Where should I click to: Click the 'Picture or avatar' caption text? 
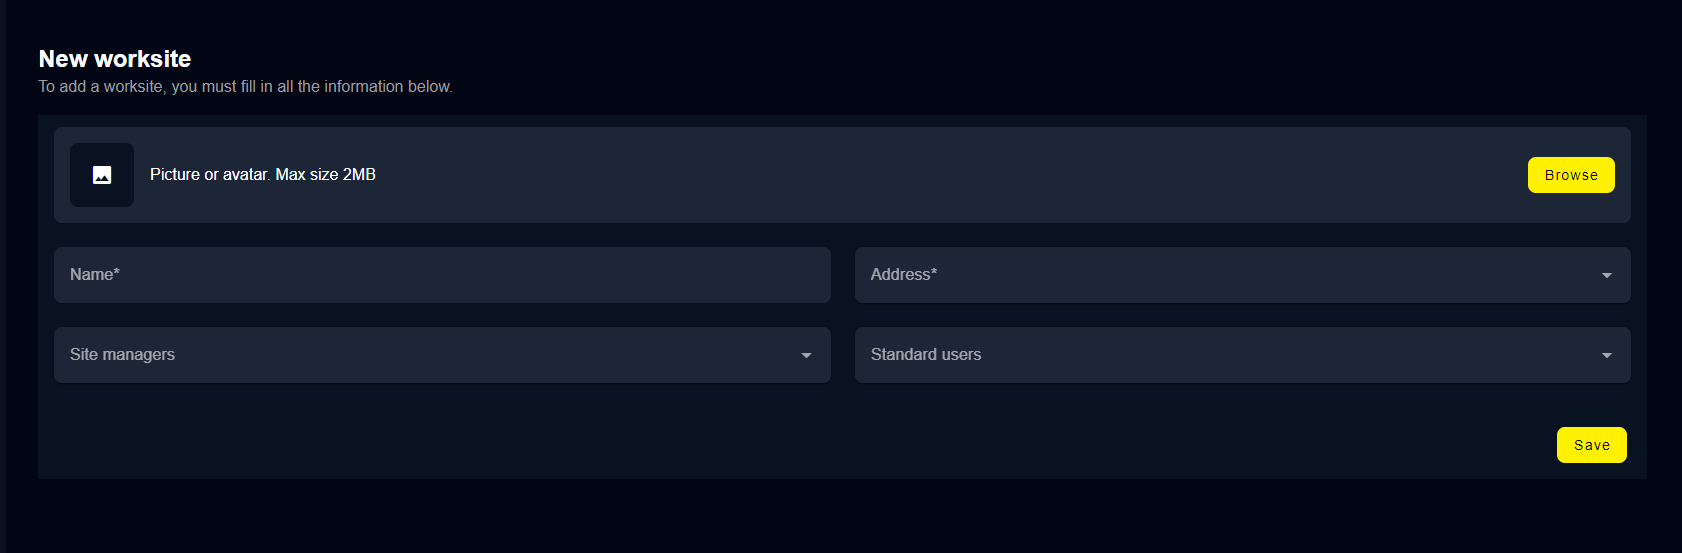[x=210, y=174]
